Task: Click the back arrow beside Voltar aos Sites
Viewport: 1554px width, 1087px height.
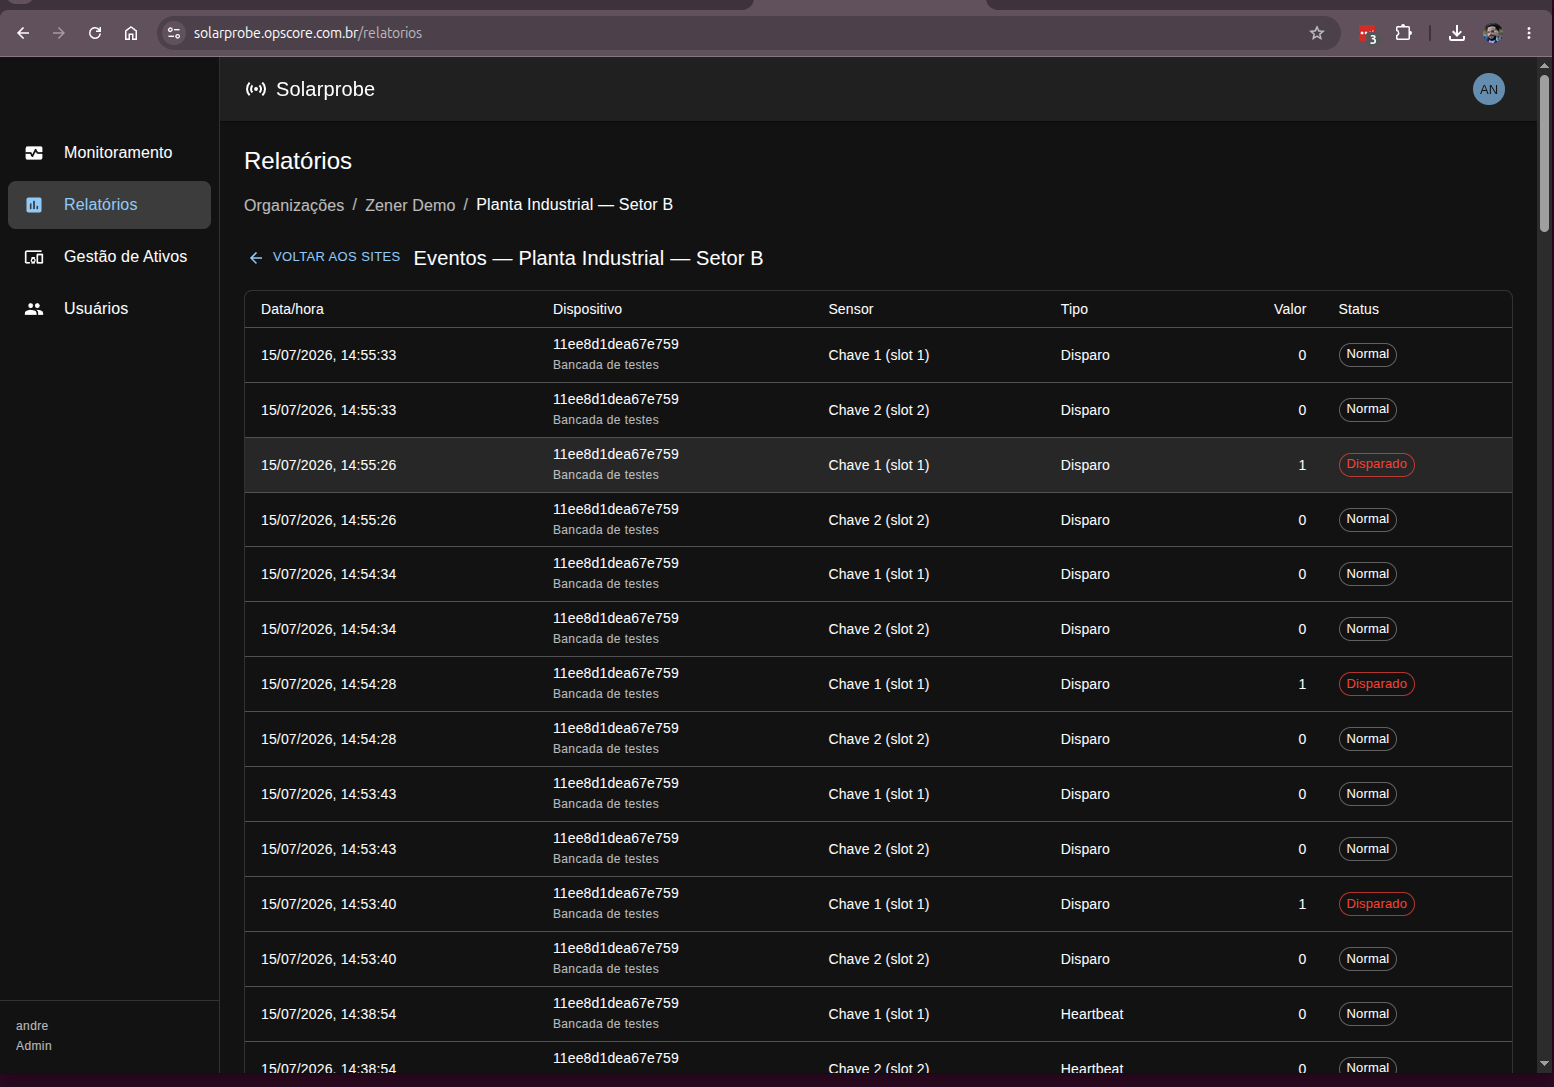Action: tap(256, 258)
